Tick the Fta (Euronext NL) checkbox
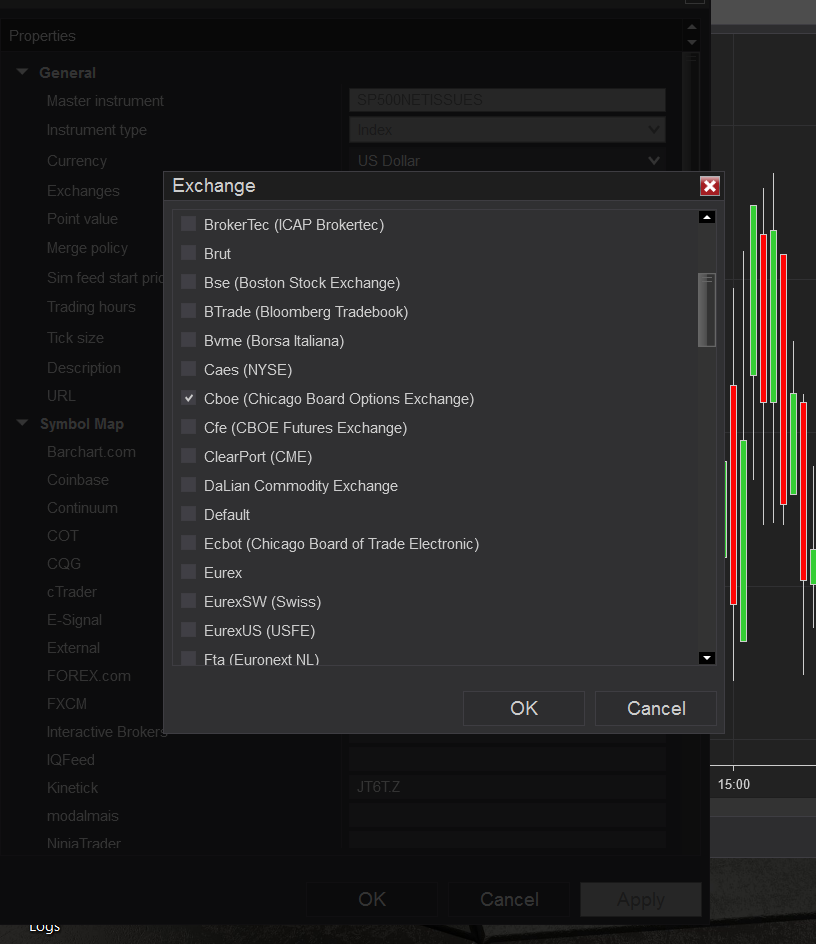This screenshot has width=816, height=944. click(x=188, y=658)
